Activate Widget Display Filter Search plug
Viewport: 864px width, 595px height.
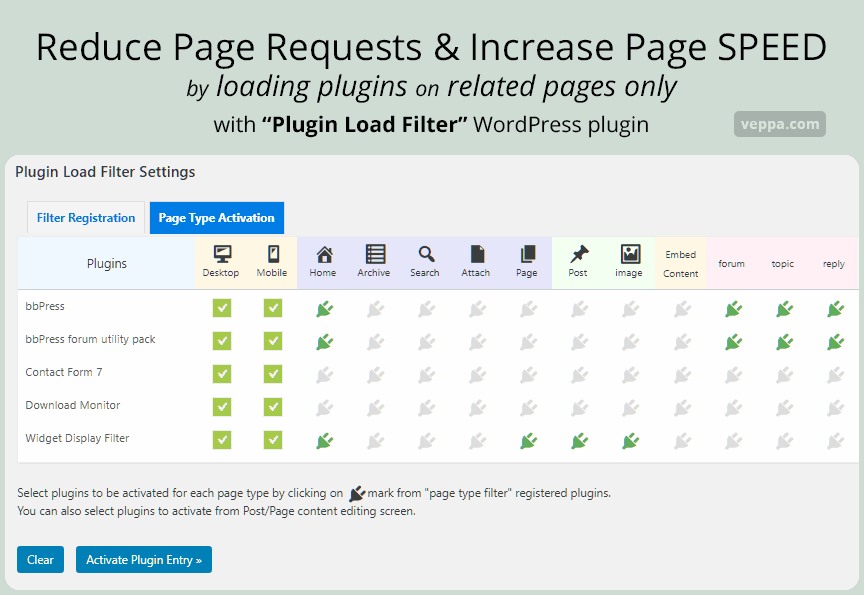pyautogui.click(x=426, y=441)
